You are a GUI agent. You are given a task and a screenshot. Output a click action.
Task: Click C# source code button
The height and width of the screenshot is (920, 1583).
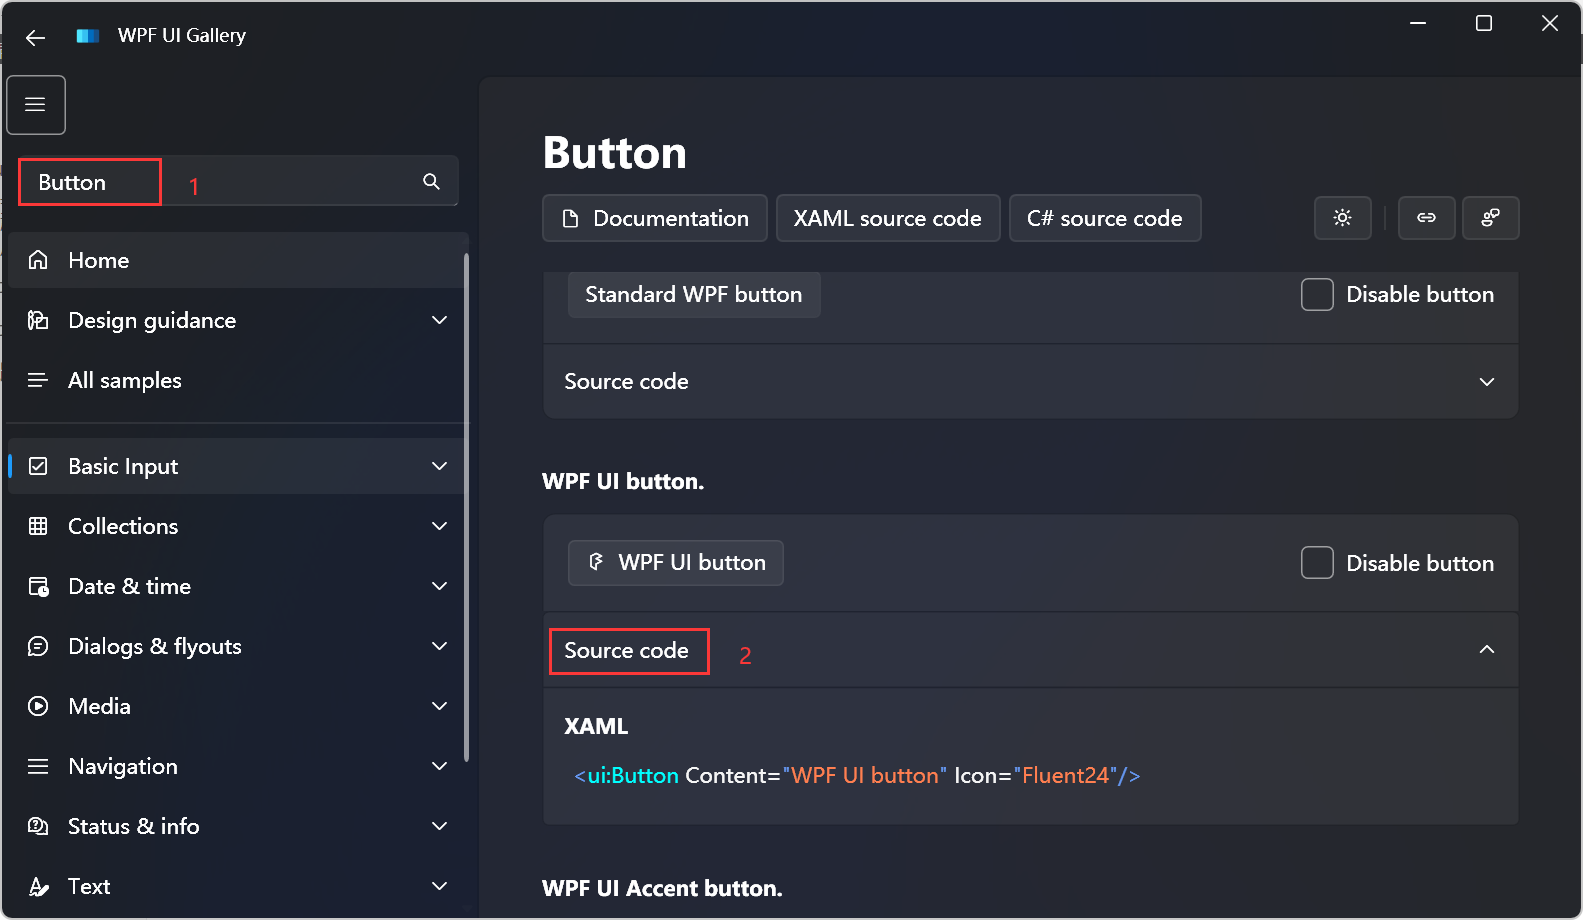[1104, 218]
